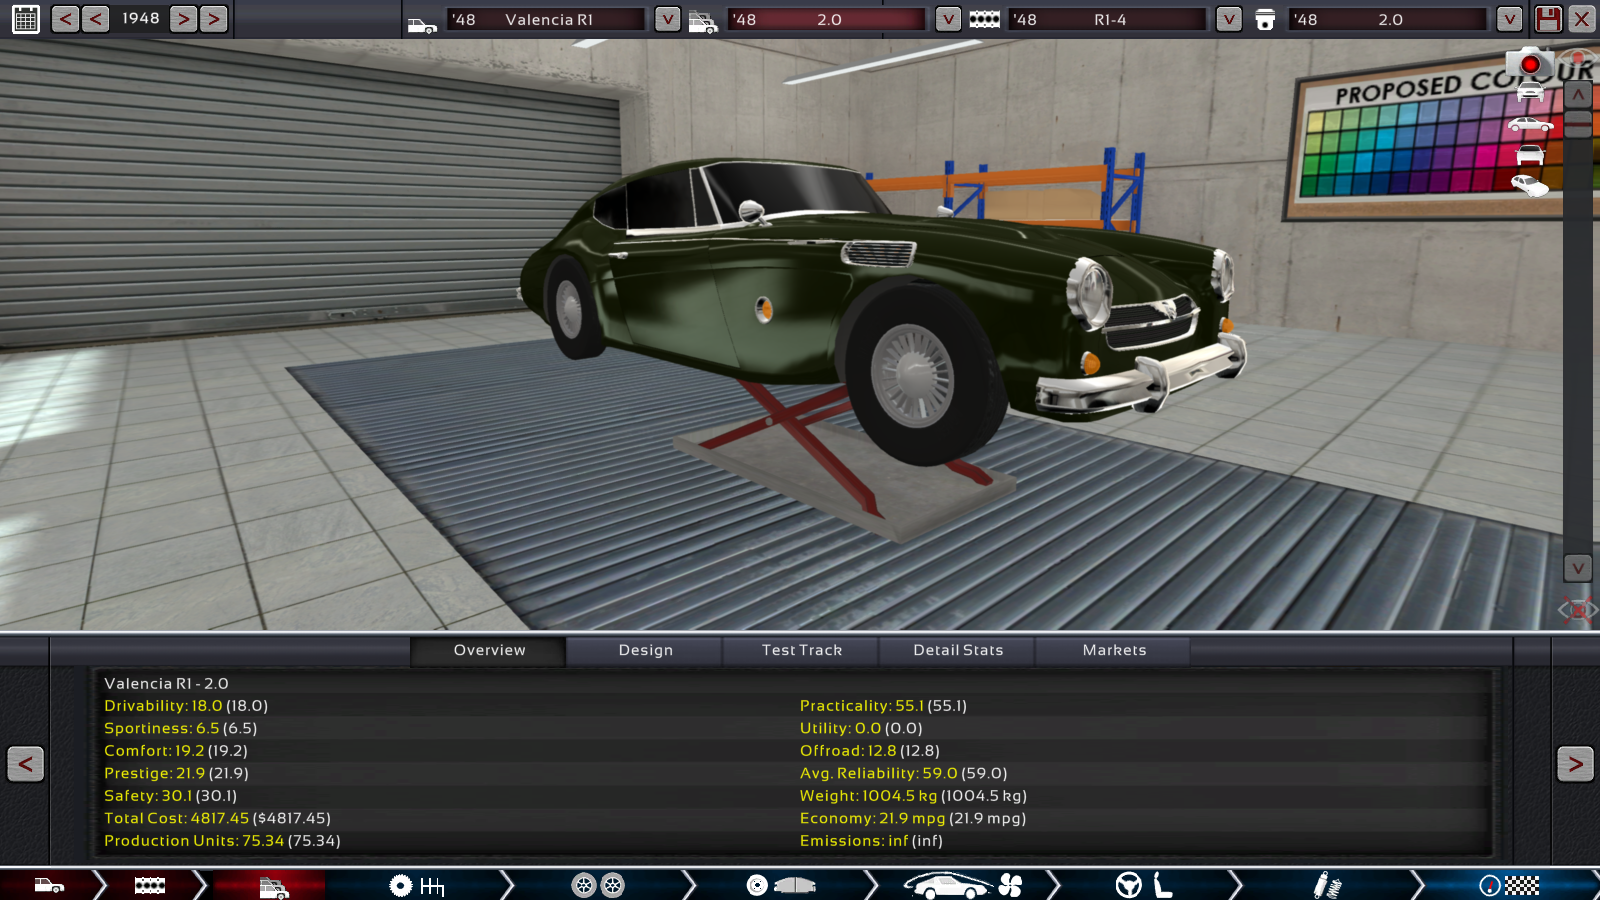1600x900 pixels.
Task: Click the calendar icon
Action: 26,19
